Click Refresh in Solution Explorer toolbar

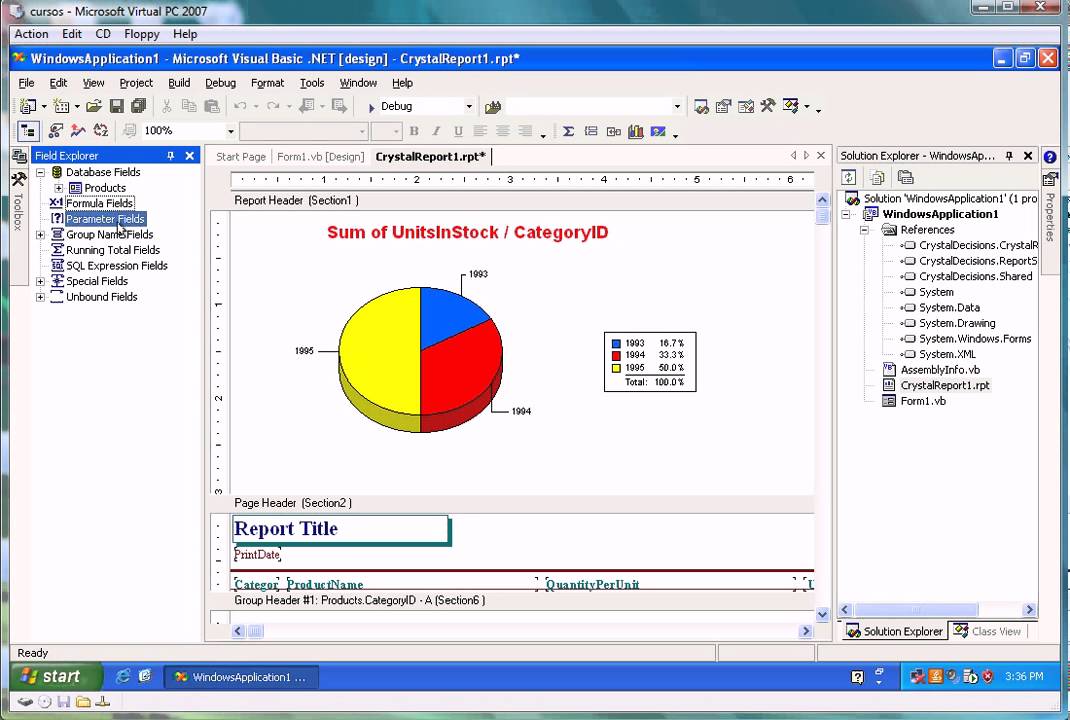848,177
